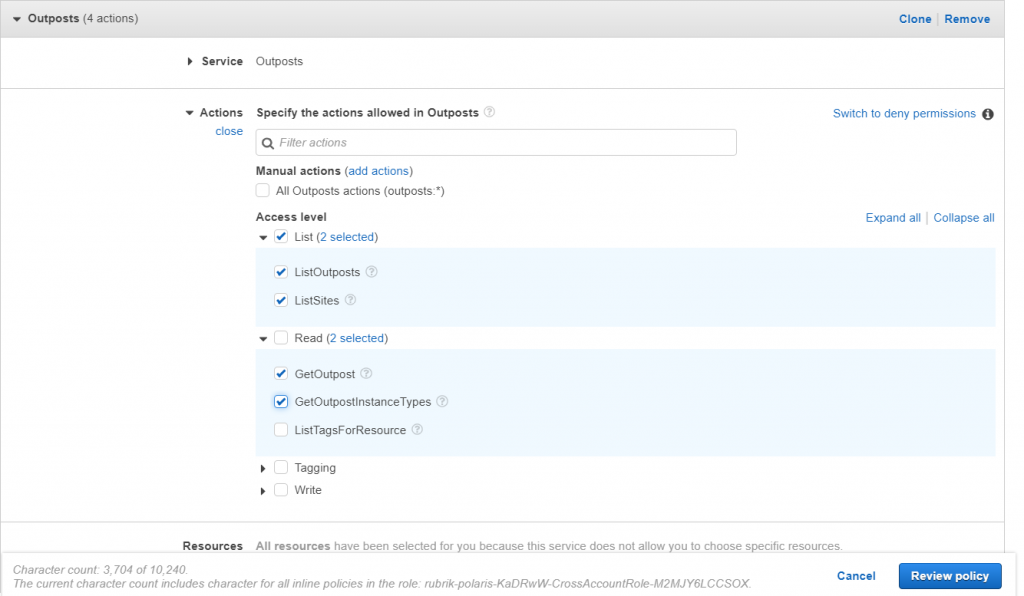Click the Review policy button

click(x=950, y=576)
